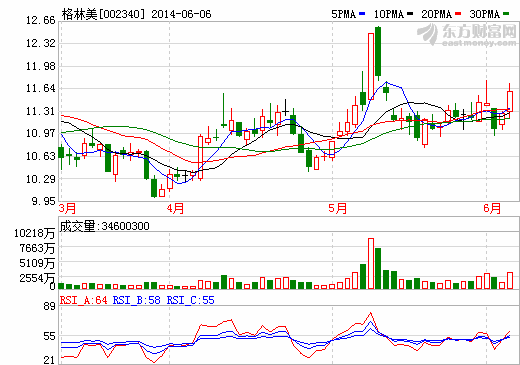Image resolution: width=520 pixels, height=365 pixels.
Task: Click the 10PMA legend label
Action: pyautogui.click(x=389, y=14)
